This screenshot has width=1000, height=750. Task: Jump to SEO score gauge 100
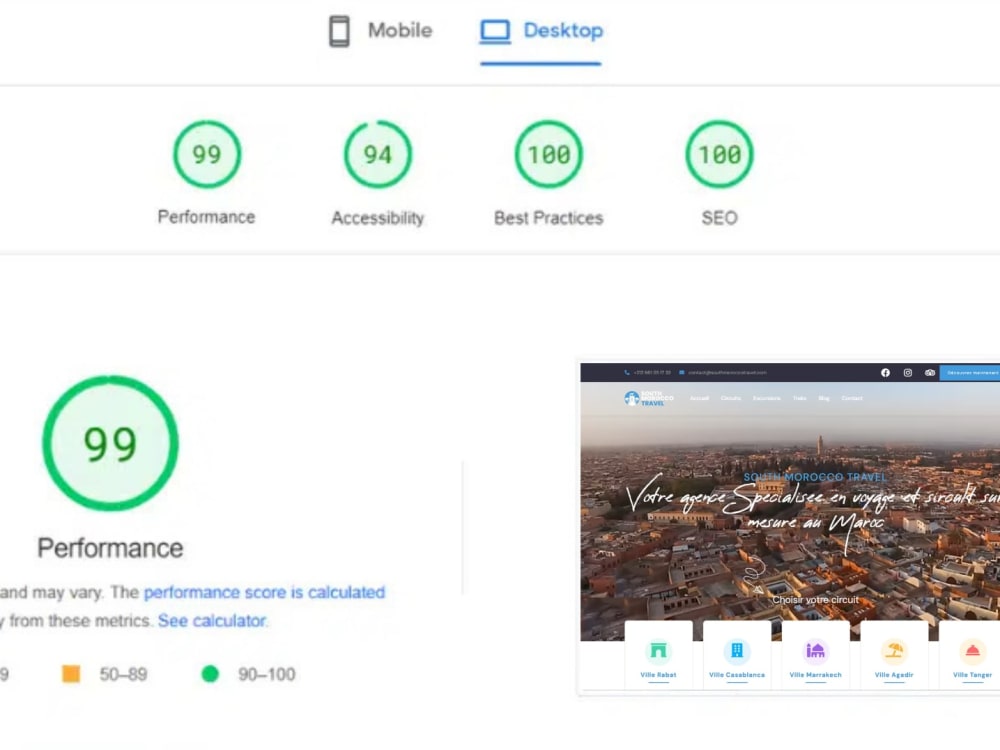coord(719,154)
